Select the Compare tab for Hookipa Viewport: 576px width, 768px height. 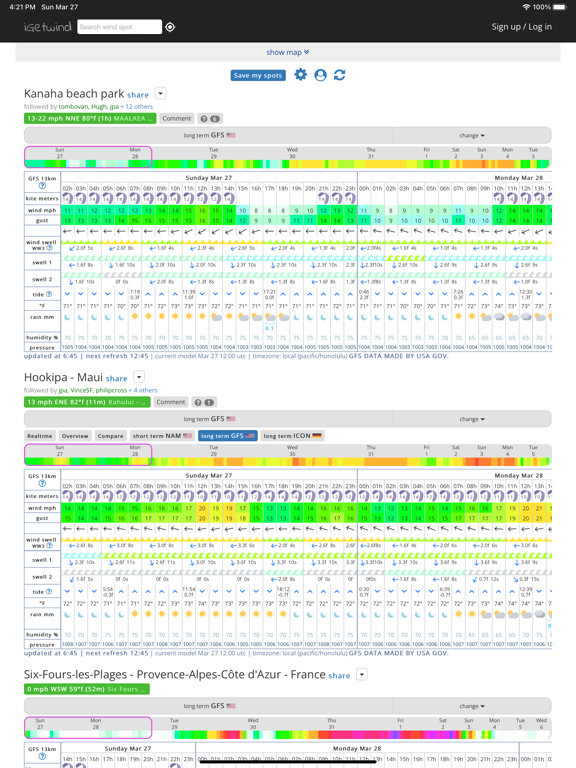(110, 436)
